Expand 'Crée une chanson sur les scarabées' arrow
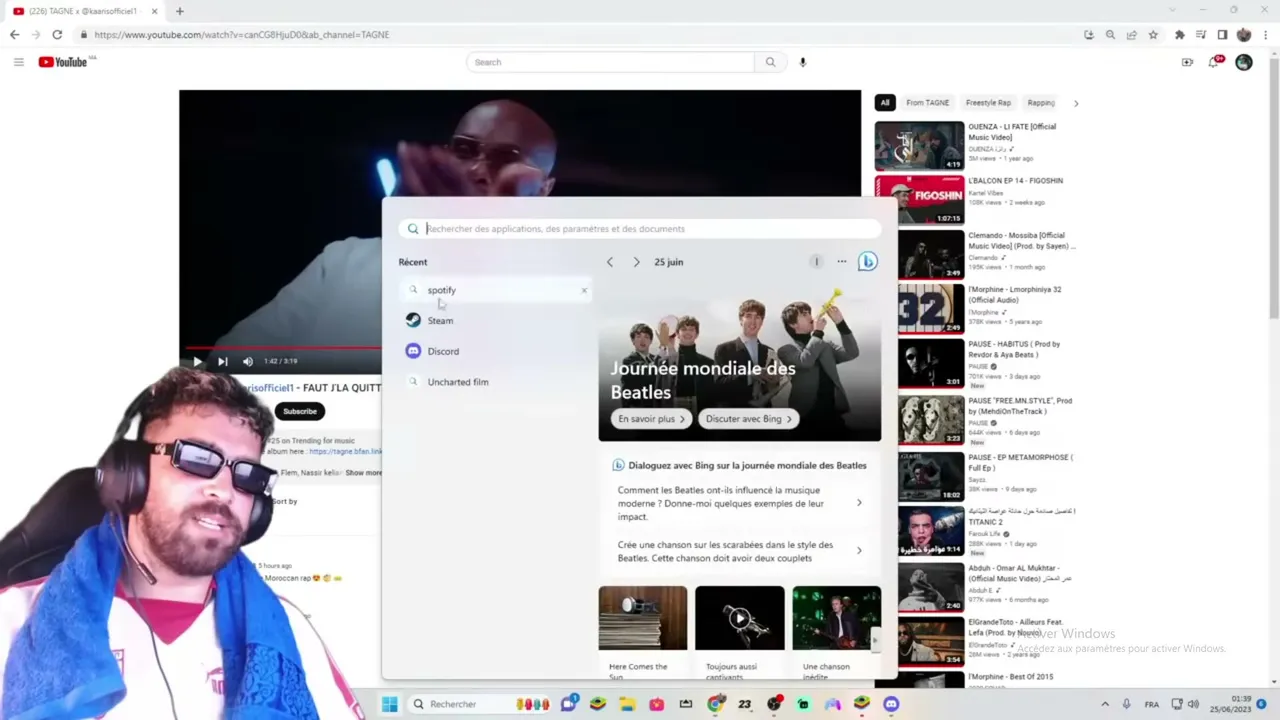The image size is (1280, 720). point(859,551)
